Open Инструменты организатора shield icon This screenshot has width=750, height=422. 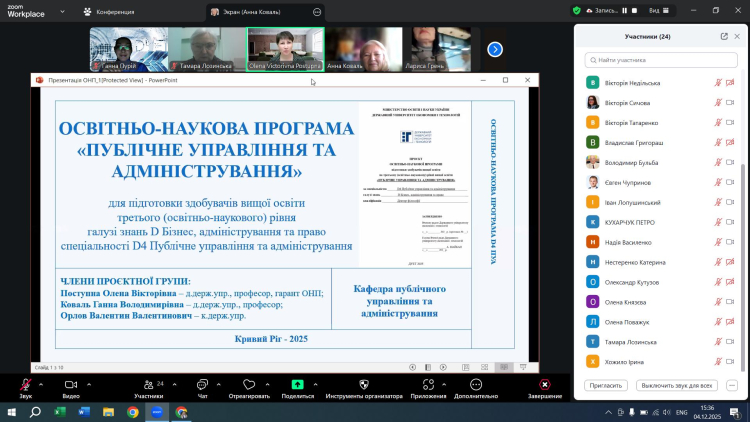tap(363, 384)
